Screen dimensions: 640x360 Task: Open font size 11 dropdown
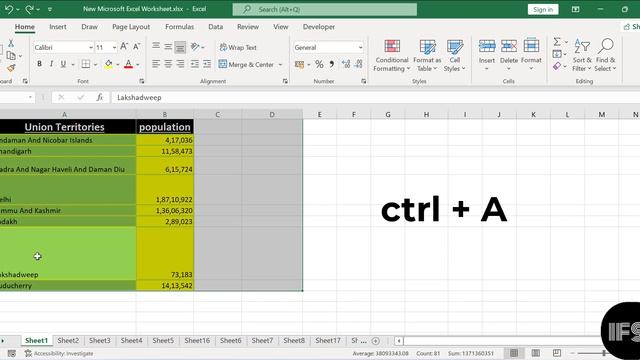(114, 48)
